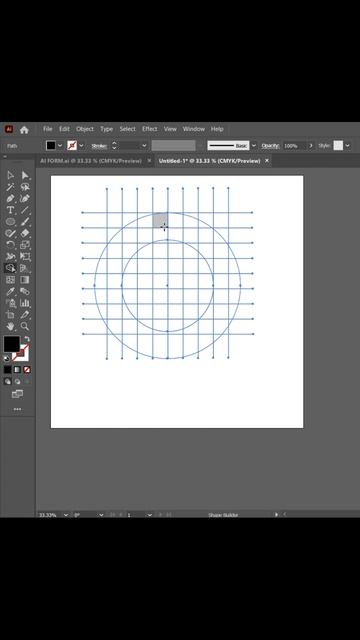Select the Direct Selection tool
This screenshot has height=640, width=360.
pos(25,175)
